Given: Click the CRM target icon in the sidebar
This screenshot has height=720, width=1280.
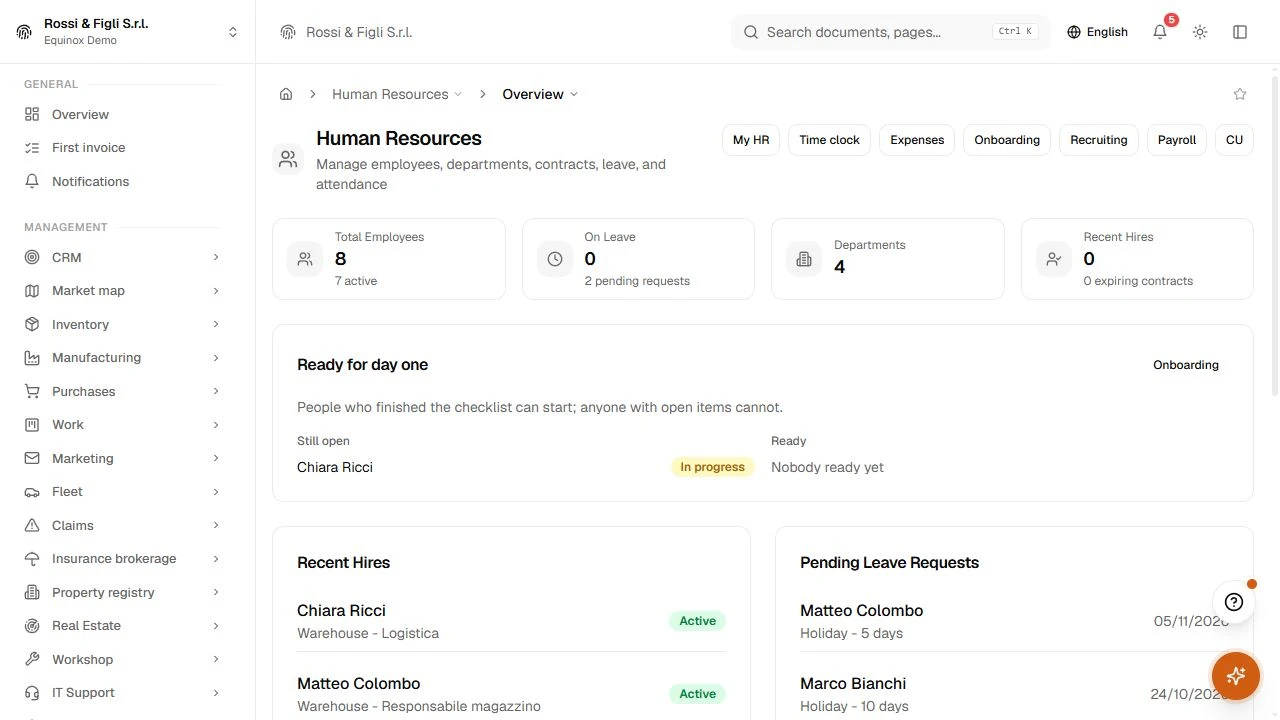Looking at the screenshot, I should pyautogui.click(x=32, y=257).
